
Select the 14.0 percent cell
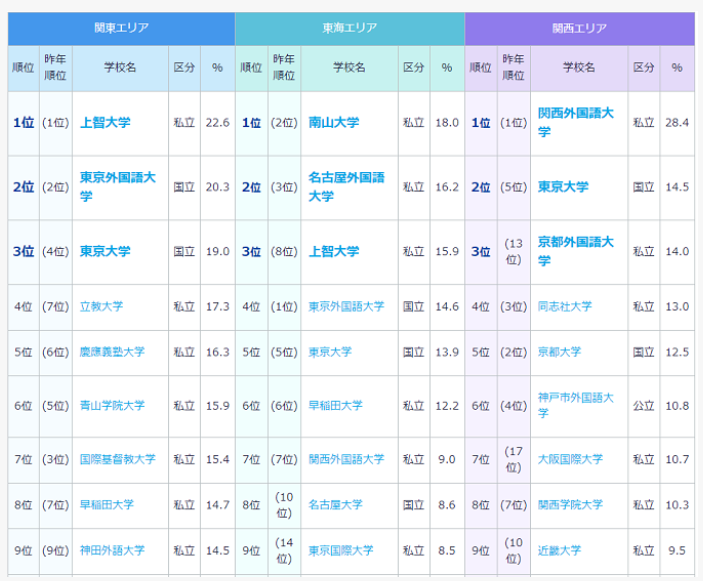click(x=677, y=251)
